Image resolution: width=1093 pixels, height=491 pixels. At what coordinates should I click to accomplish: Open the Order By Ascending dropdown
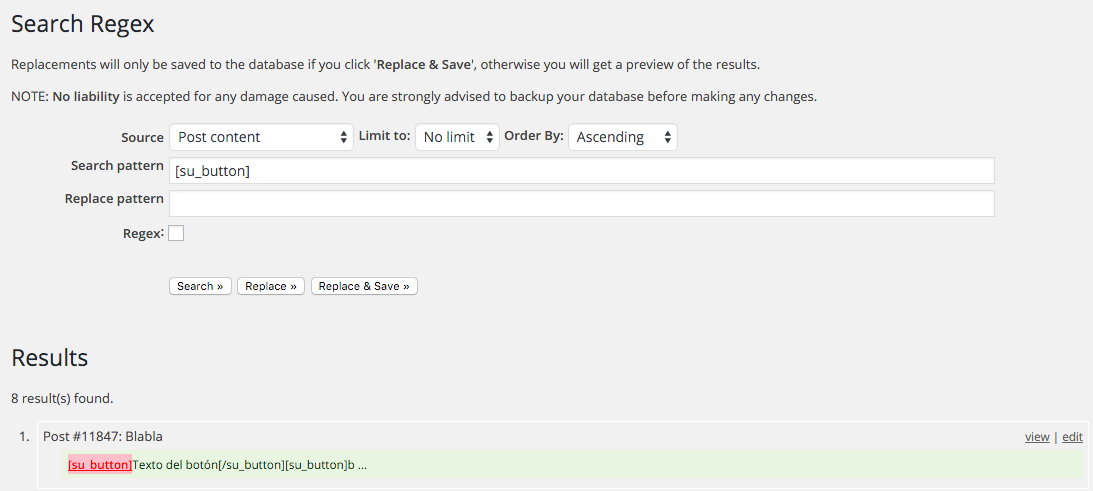tap(622, 137)
